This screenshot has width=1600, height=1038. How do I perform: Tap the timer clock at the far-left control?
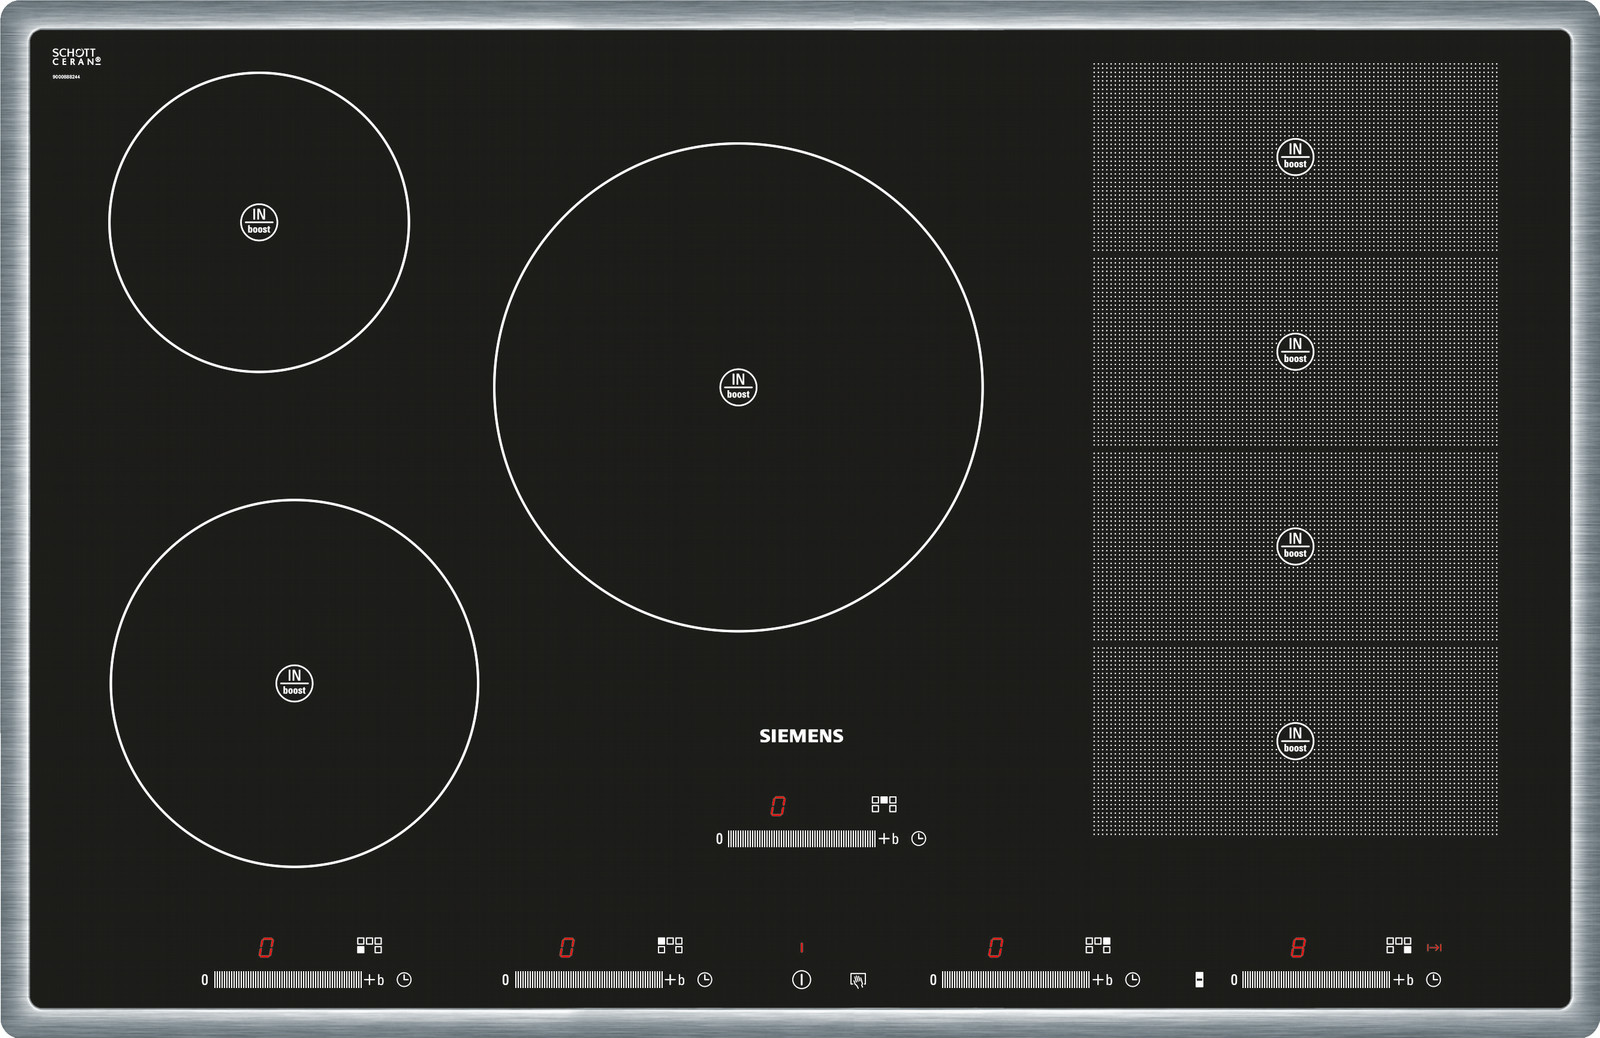click(404, 980)
